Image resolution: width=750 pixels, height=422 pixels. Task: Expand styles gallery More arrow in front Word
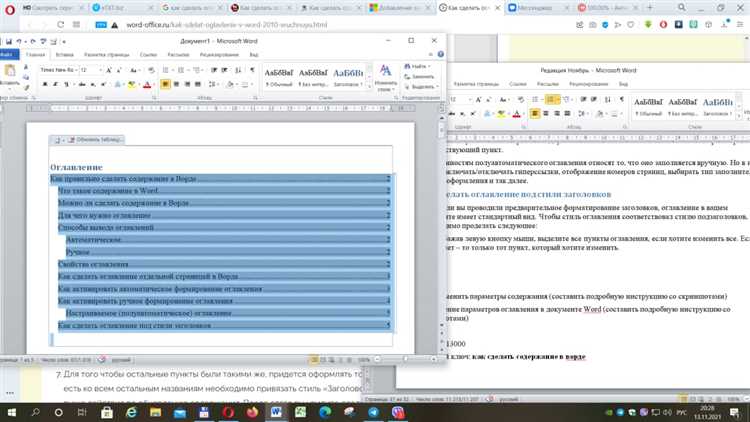(x=369, y=87)
